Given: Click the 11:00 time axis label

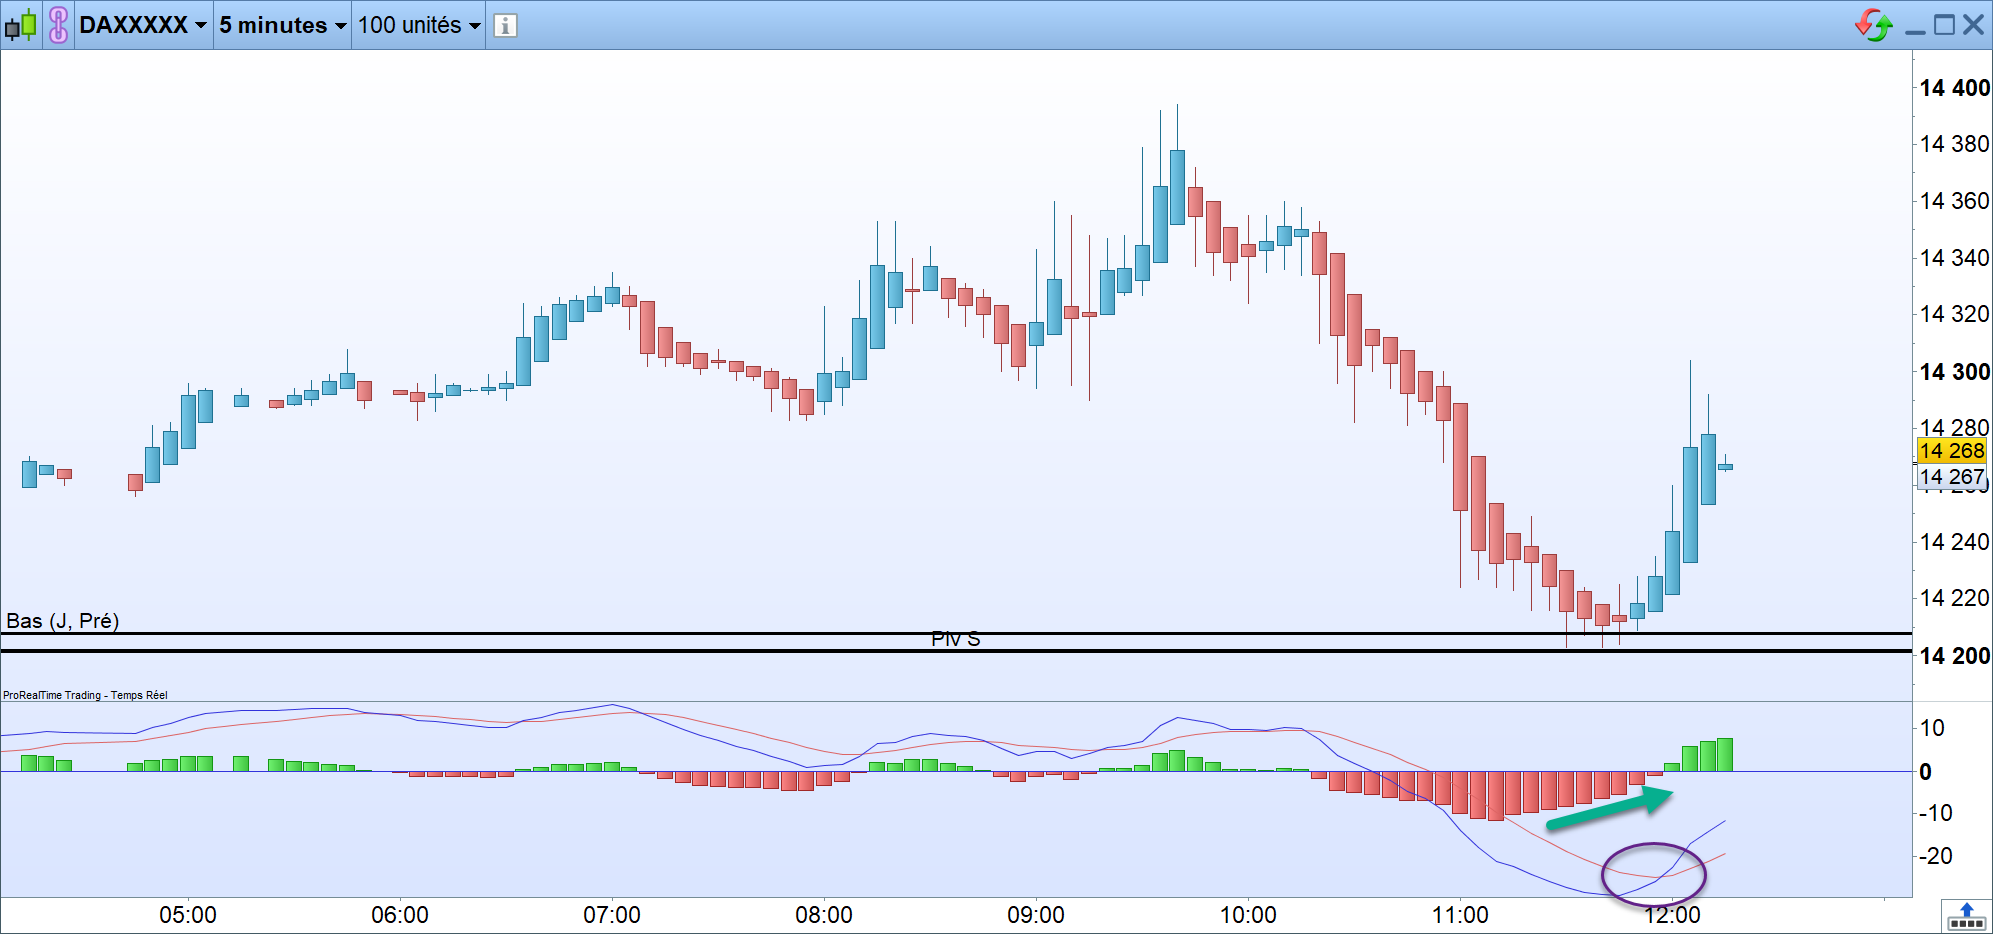Looking at the screenshot, I should click(x=1460, y=915).
